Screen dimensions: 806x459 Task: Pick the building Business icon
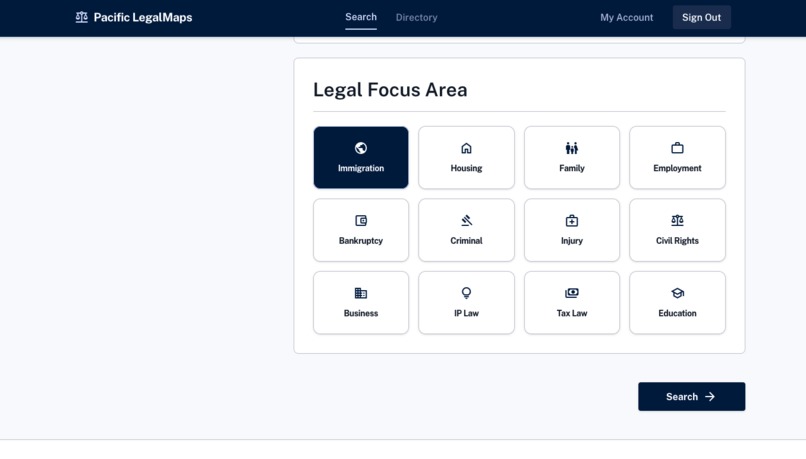[361, 293]
